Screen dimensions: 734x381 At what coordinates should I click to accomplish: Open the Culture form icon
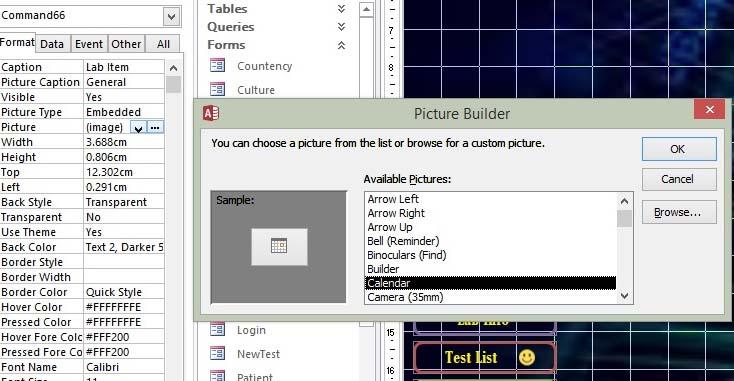coord(218,89)
